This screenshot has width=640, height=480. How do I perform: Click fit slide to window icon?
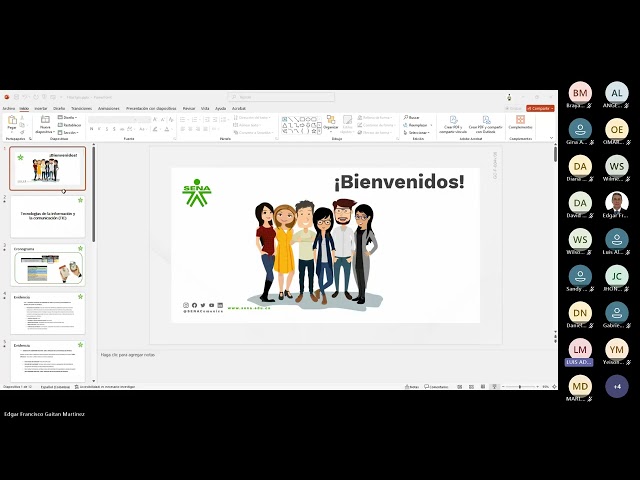pyautogui.click(x=554, y=387)
